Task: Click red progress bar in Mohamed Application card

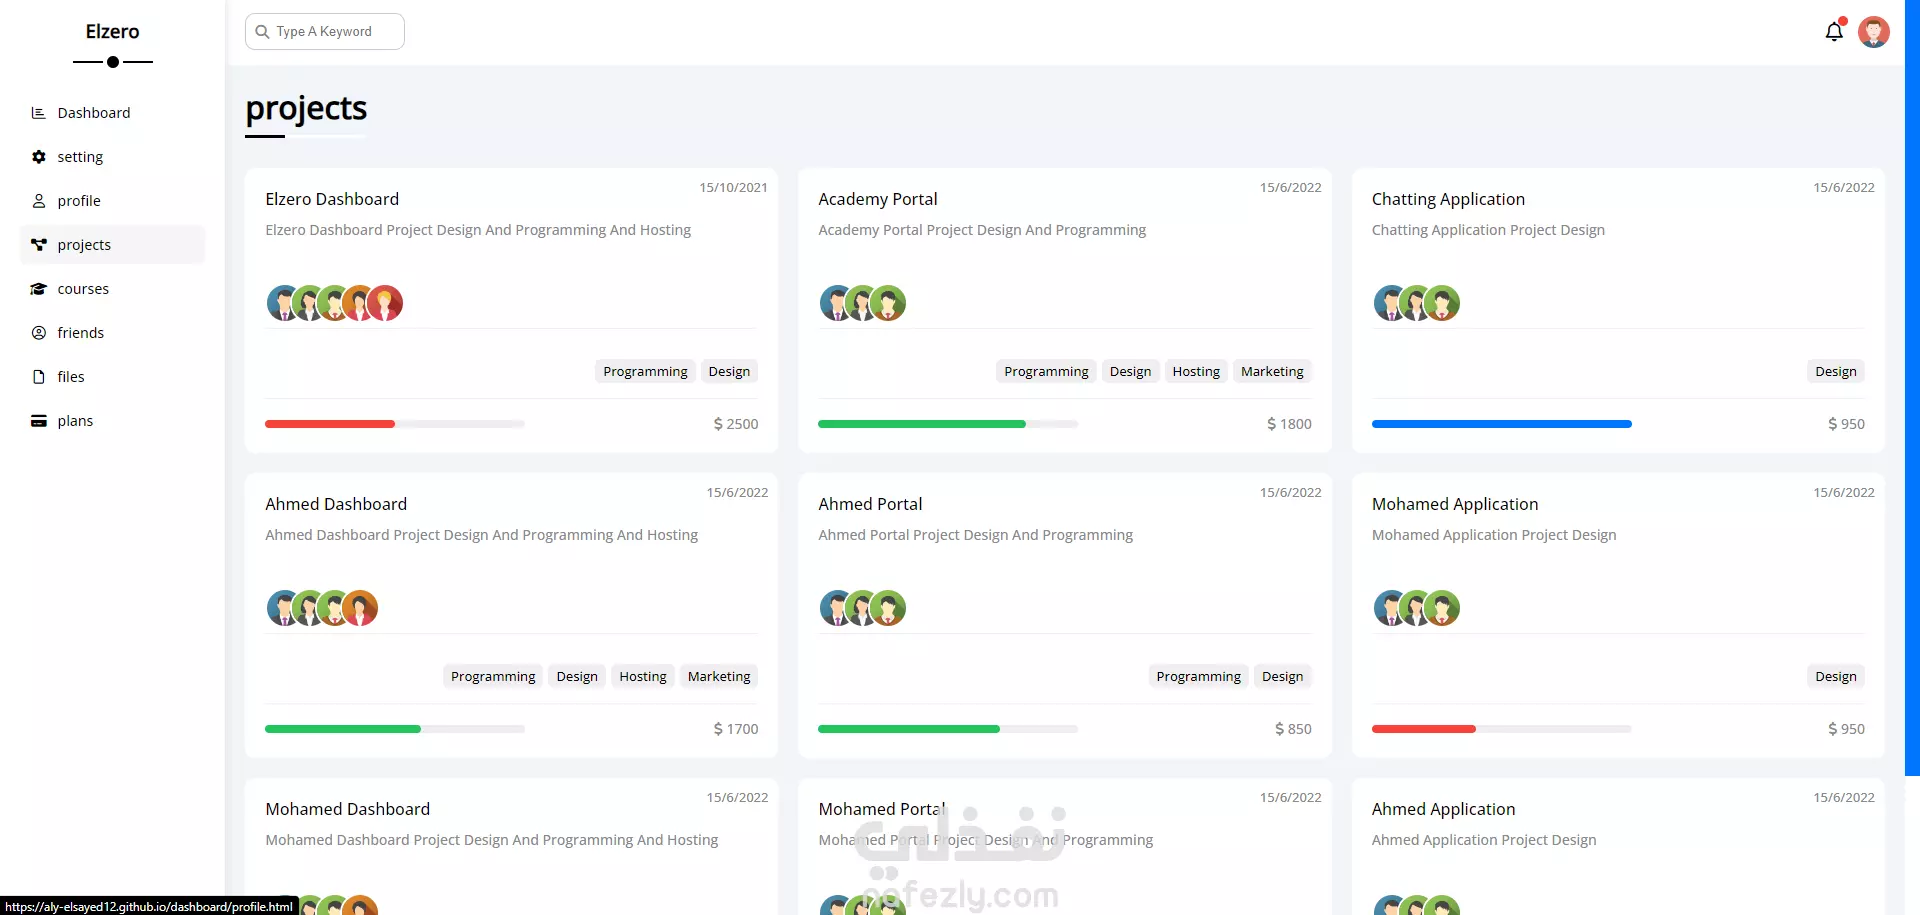Action: (1424, 729)
